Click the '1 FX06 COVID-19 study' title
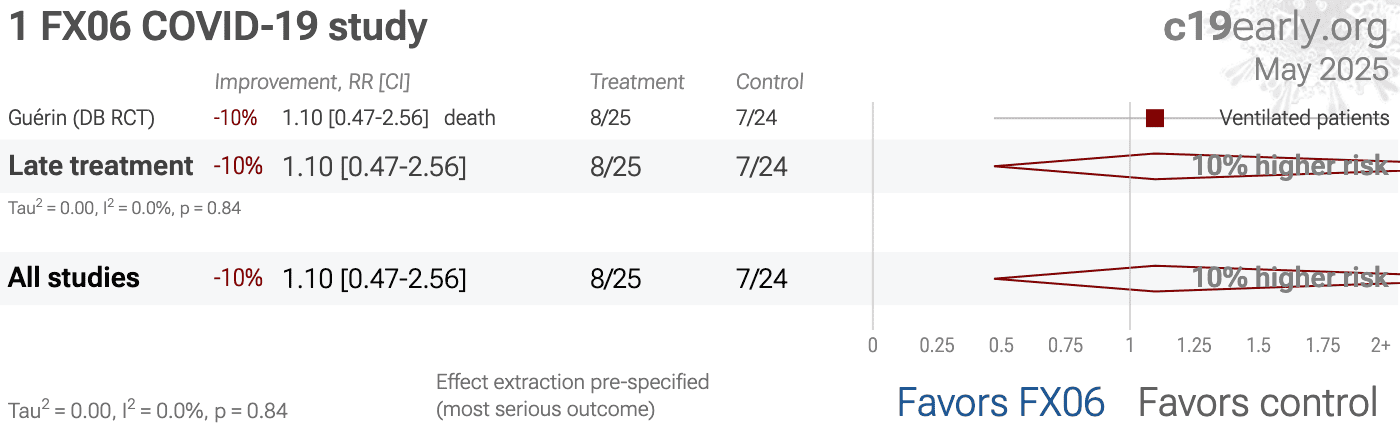 (x=218, y=28)
